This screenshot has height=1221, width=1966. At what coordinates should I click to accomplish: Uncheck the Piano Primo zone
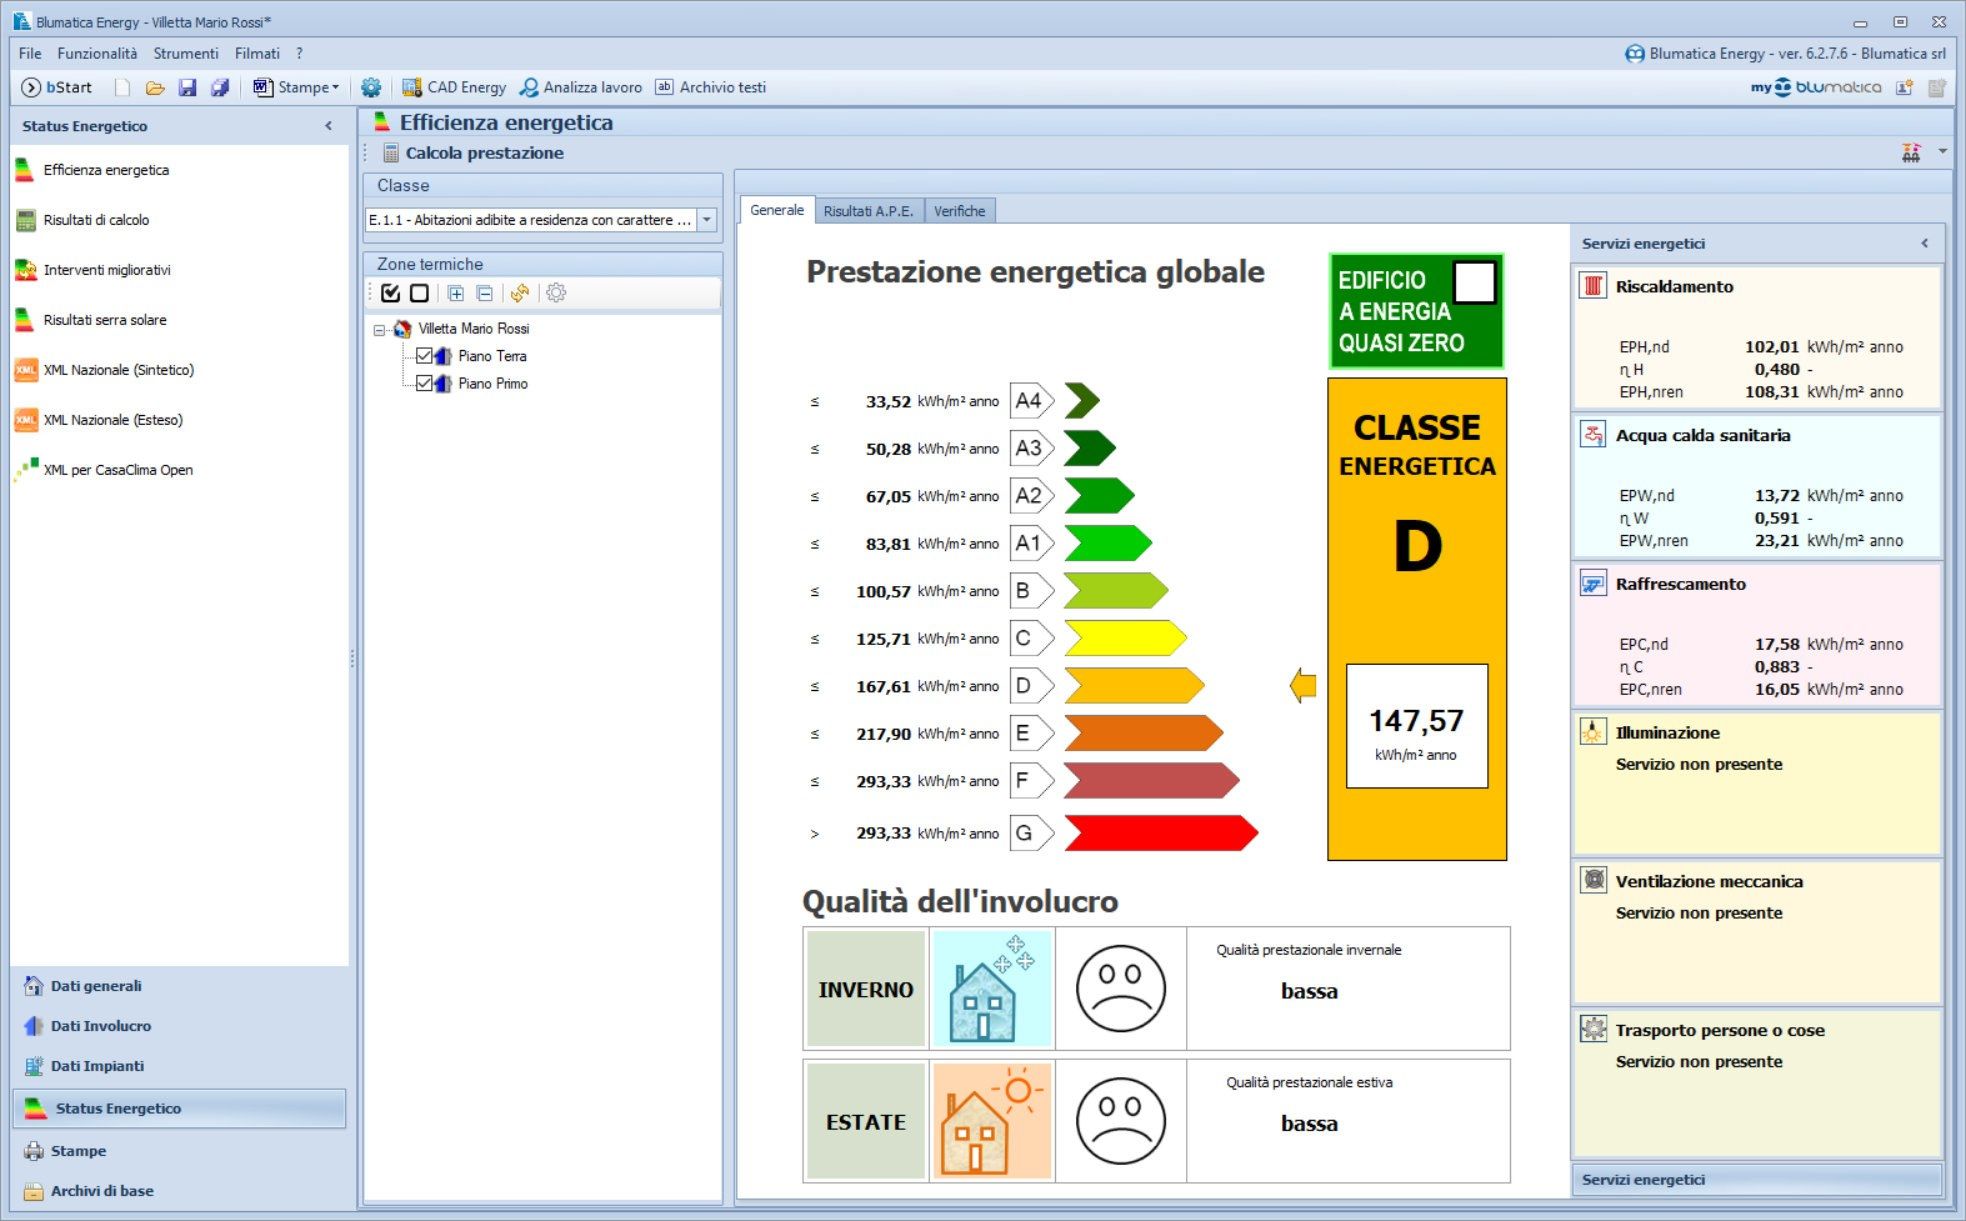point(424,383)
